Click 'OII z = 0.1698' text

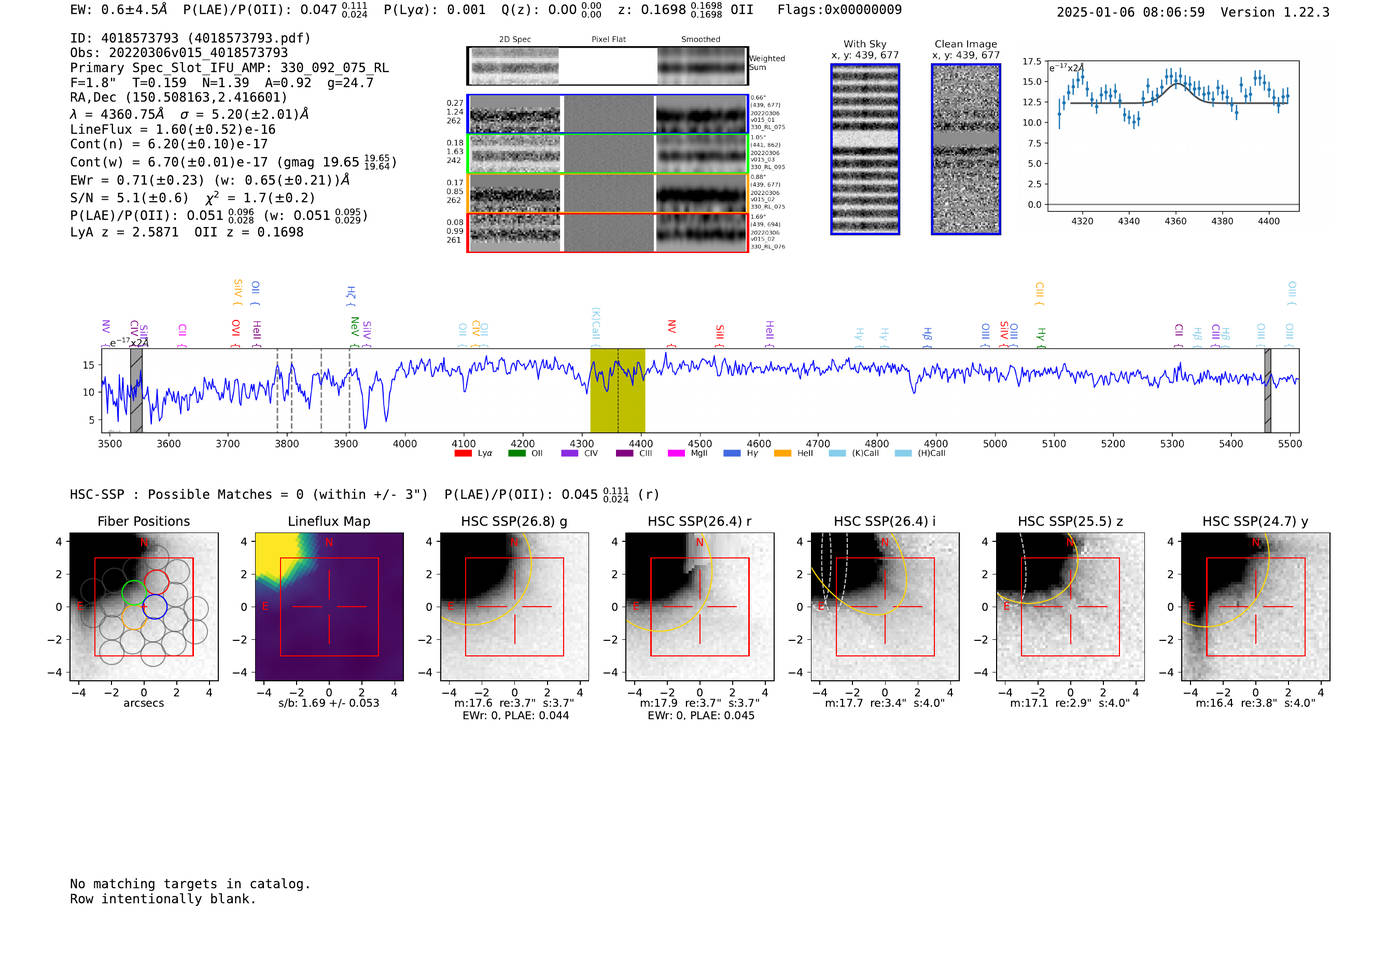[x=249, y=232]
